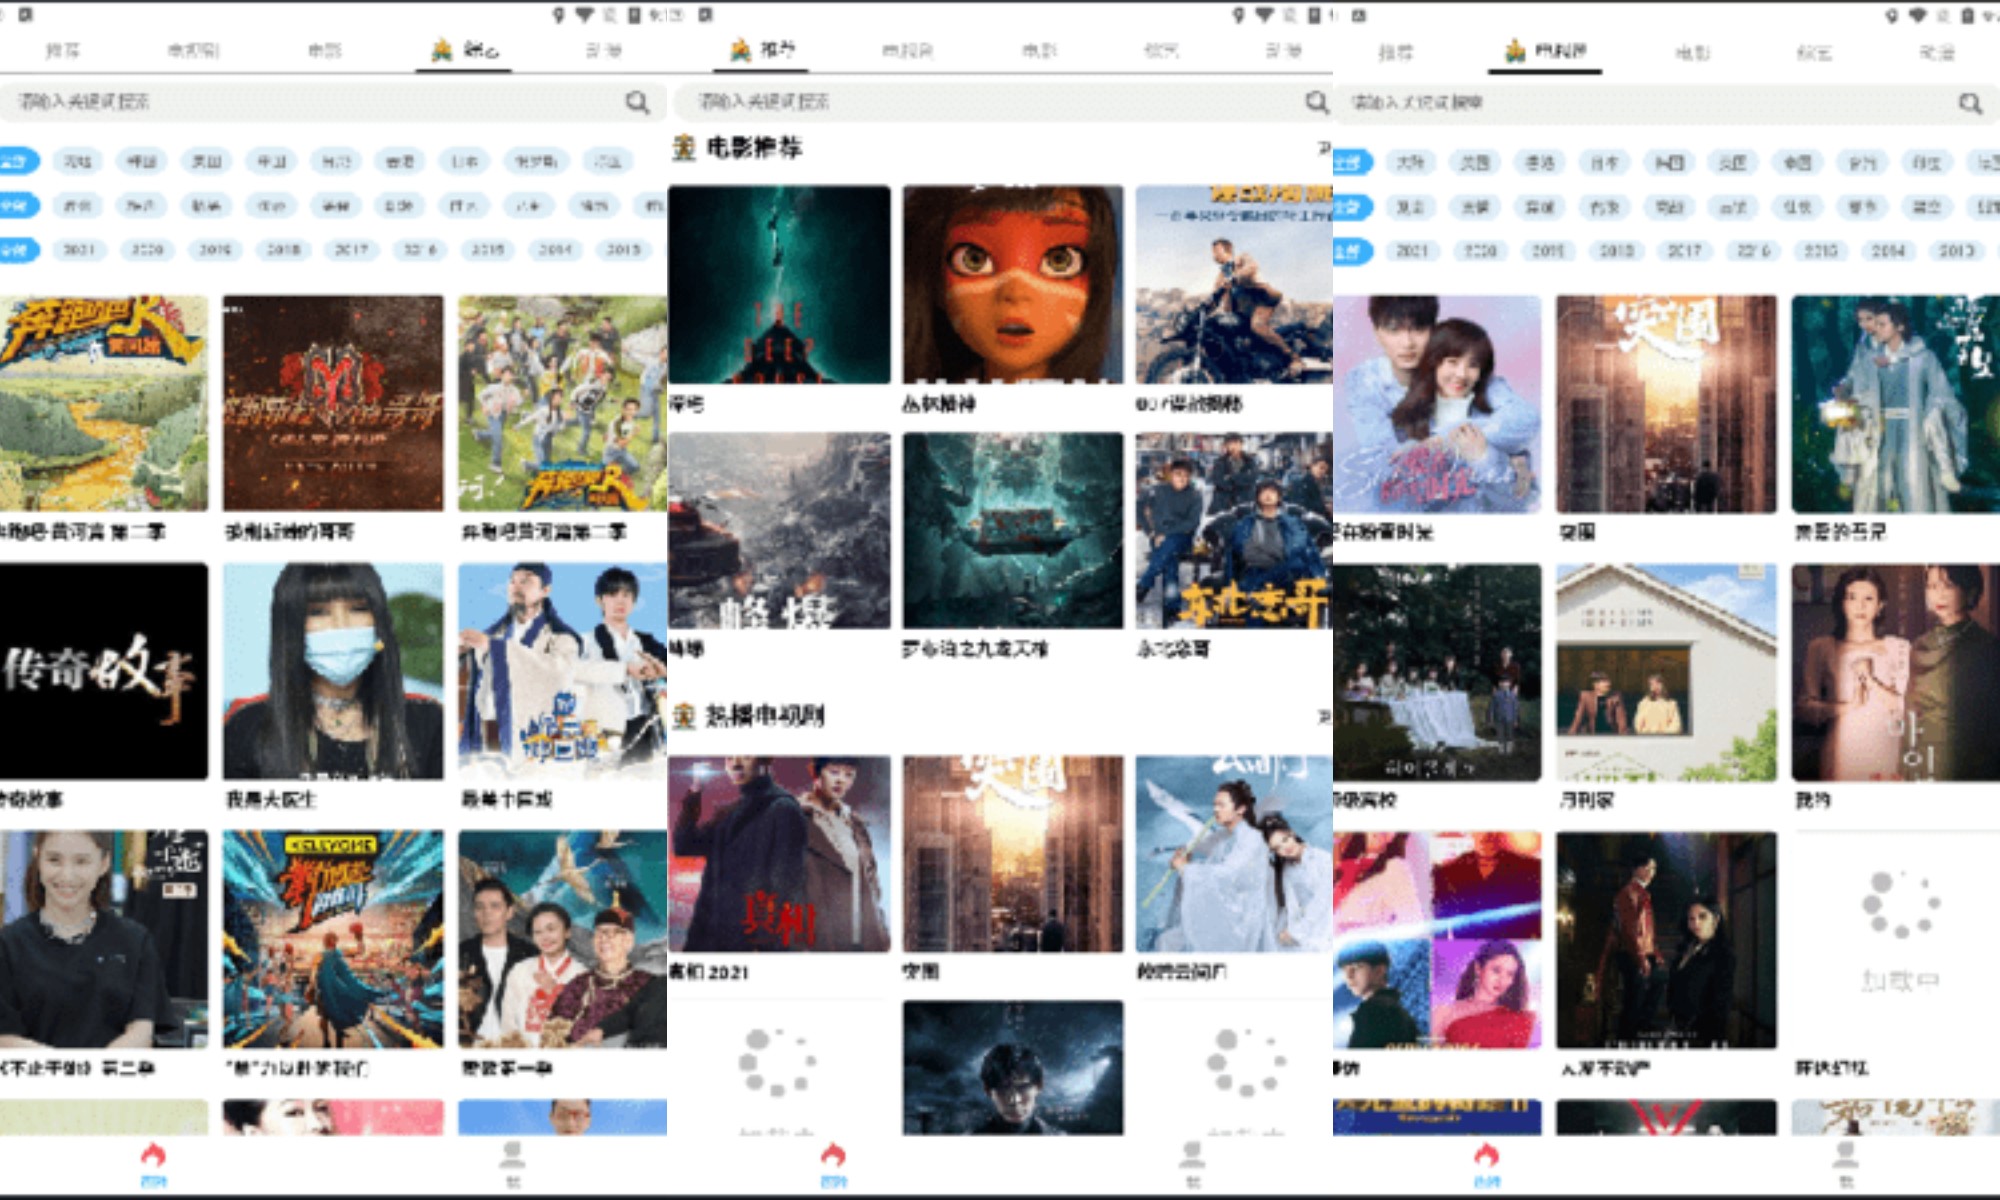This screenshot has height=1200, width=2000.
Task: Tap the search magnifier icon on the right screen
Action: [1970, 102]
